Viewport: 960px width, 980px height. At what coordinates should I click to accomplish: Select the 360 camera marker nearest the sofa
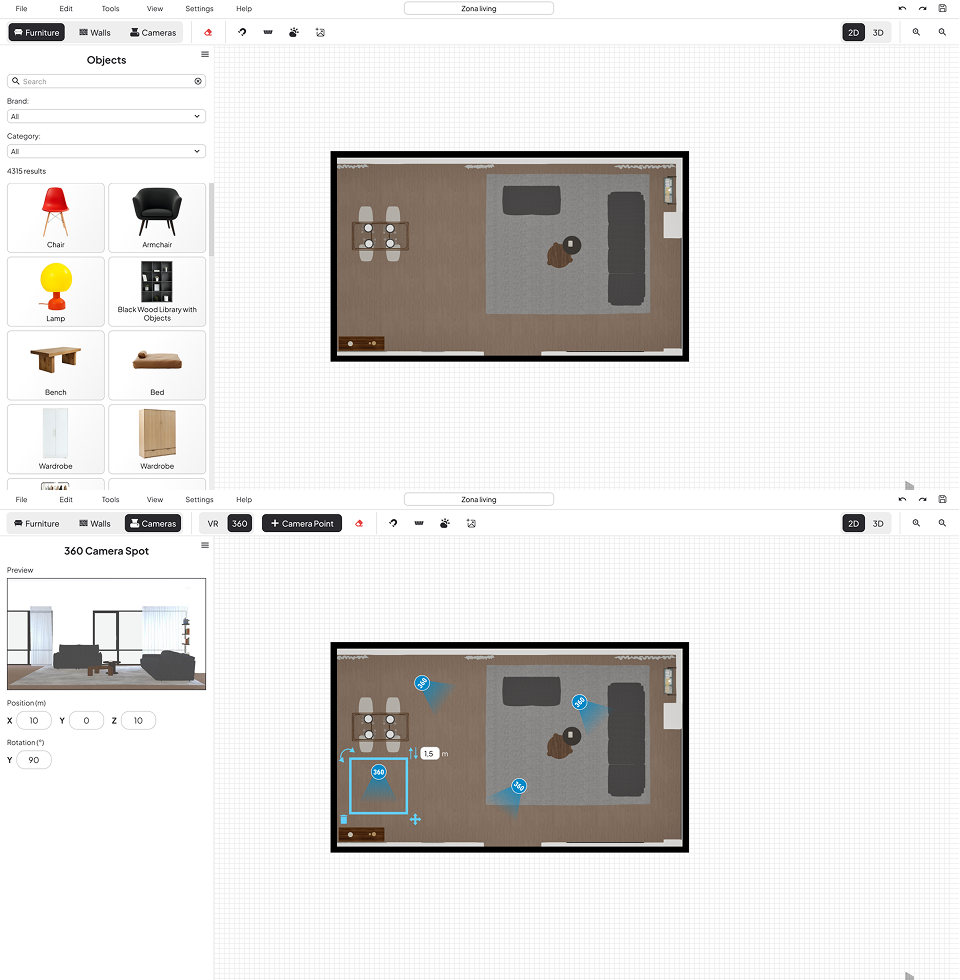pyautogui.click(x=580, y=703)
